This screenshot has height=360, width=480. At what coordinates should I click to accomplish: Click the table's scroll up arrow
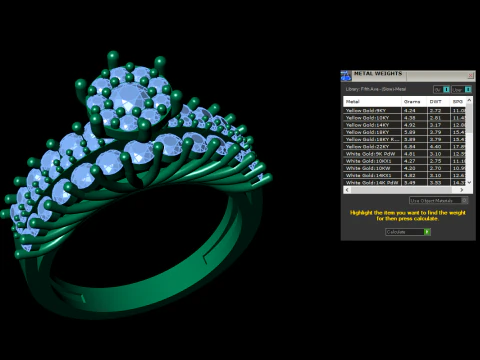click(469, 100)
